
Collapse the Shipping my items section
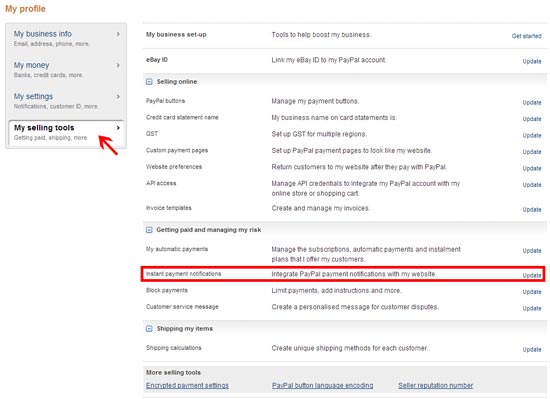[149, 329]
